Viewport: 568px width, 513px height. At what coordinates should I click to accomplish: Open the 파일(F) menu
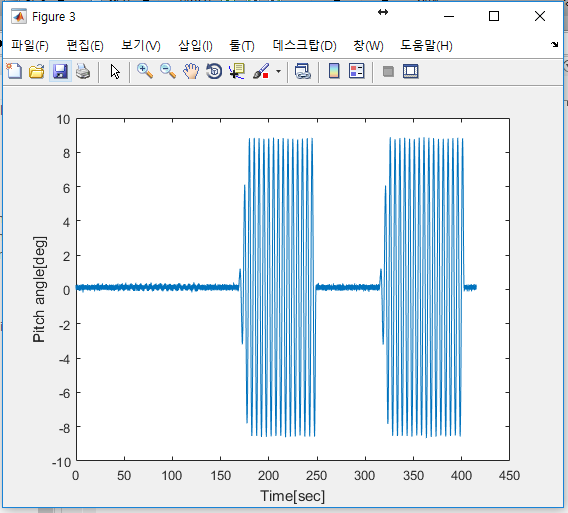(x=30, y=46)
